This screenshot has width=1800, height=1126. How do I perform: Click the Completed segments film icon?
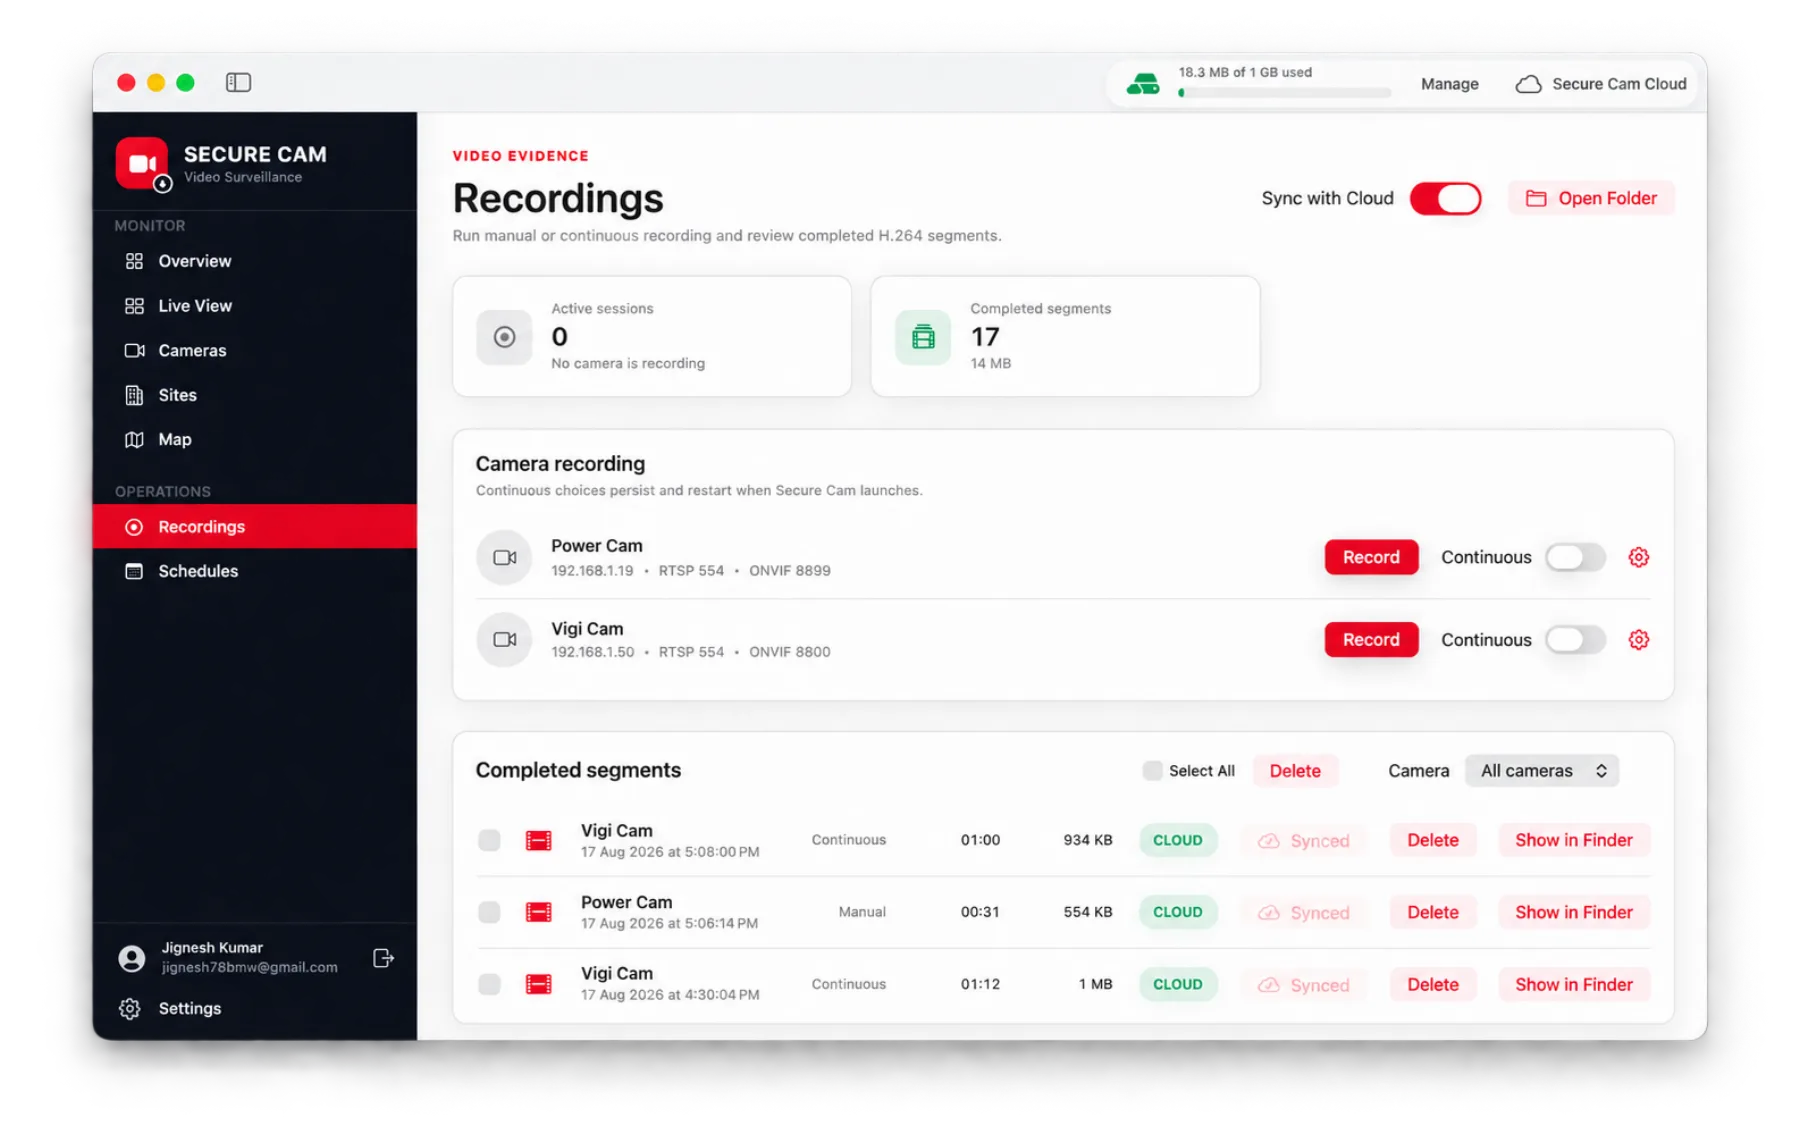[923, 337]
